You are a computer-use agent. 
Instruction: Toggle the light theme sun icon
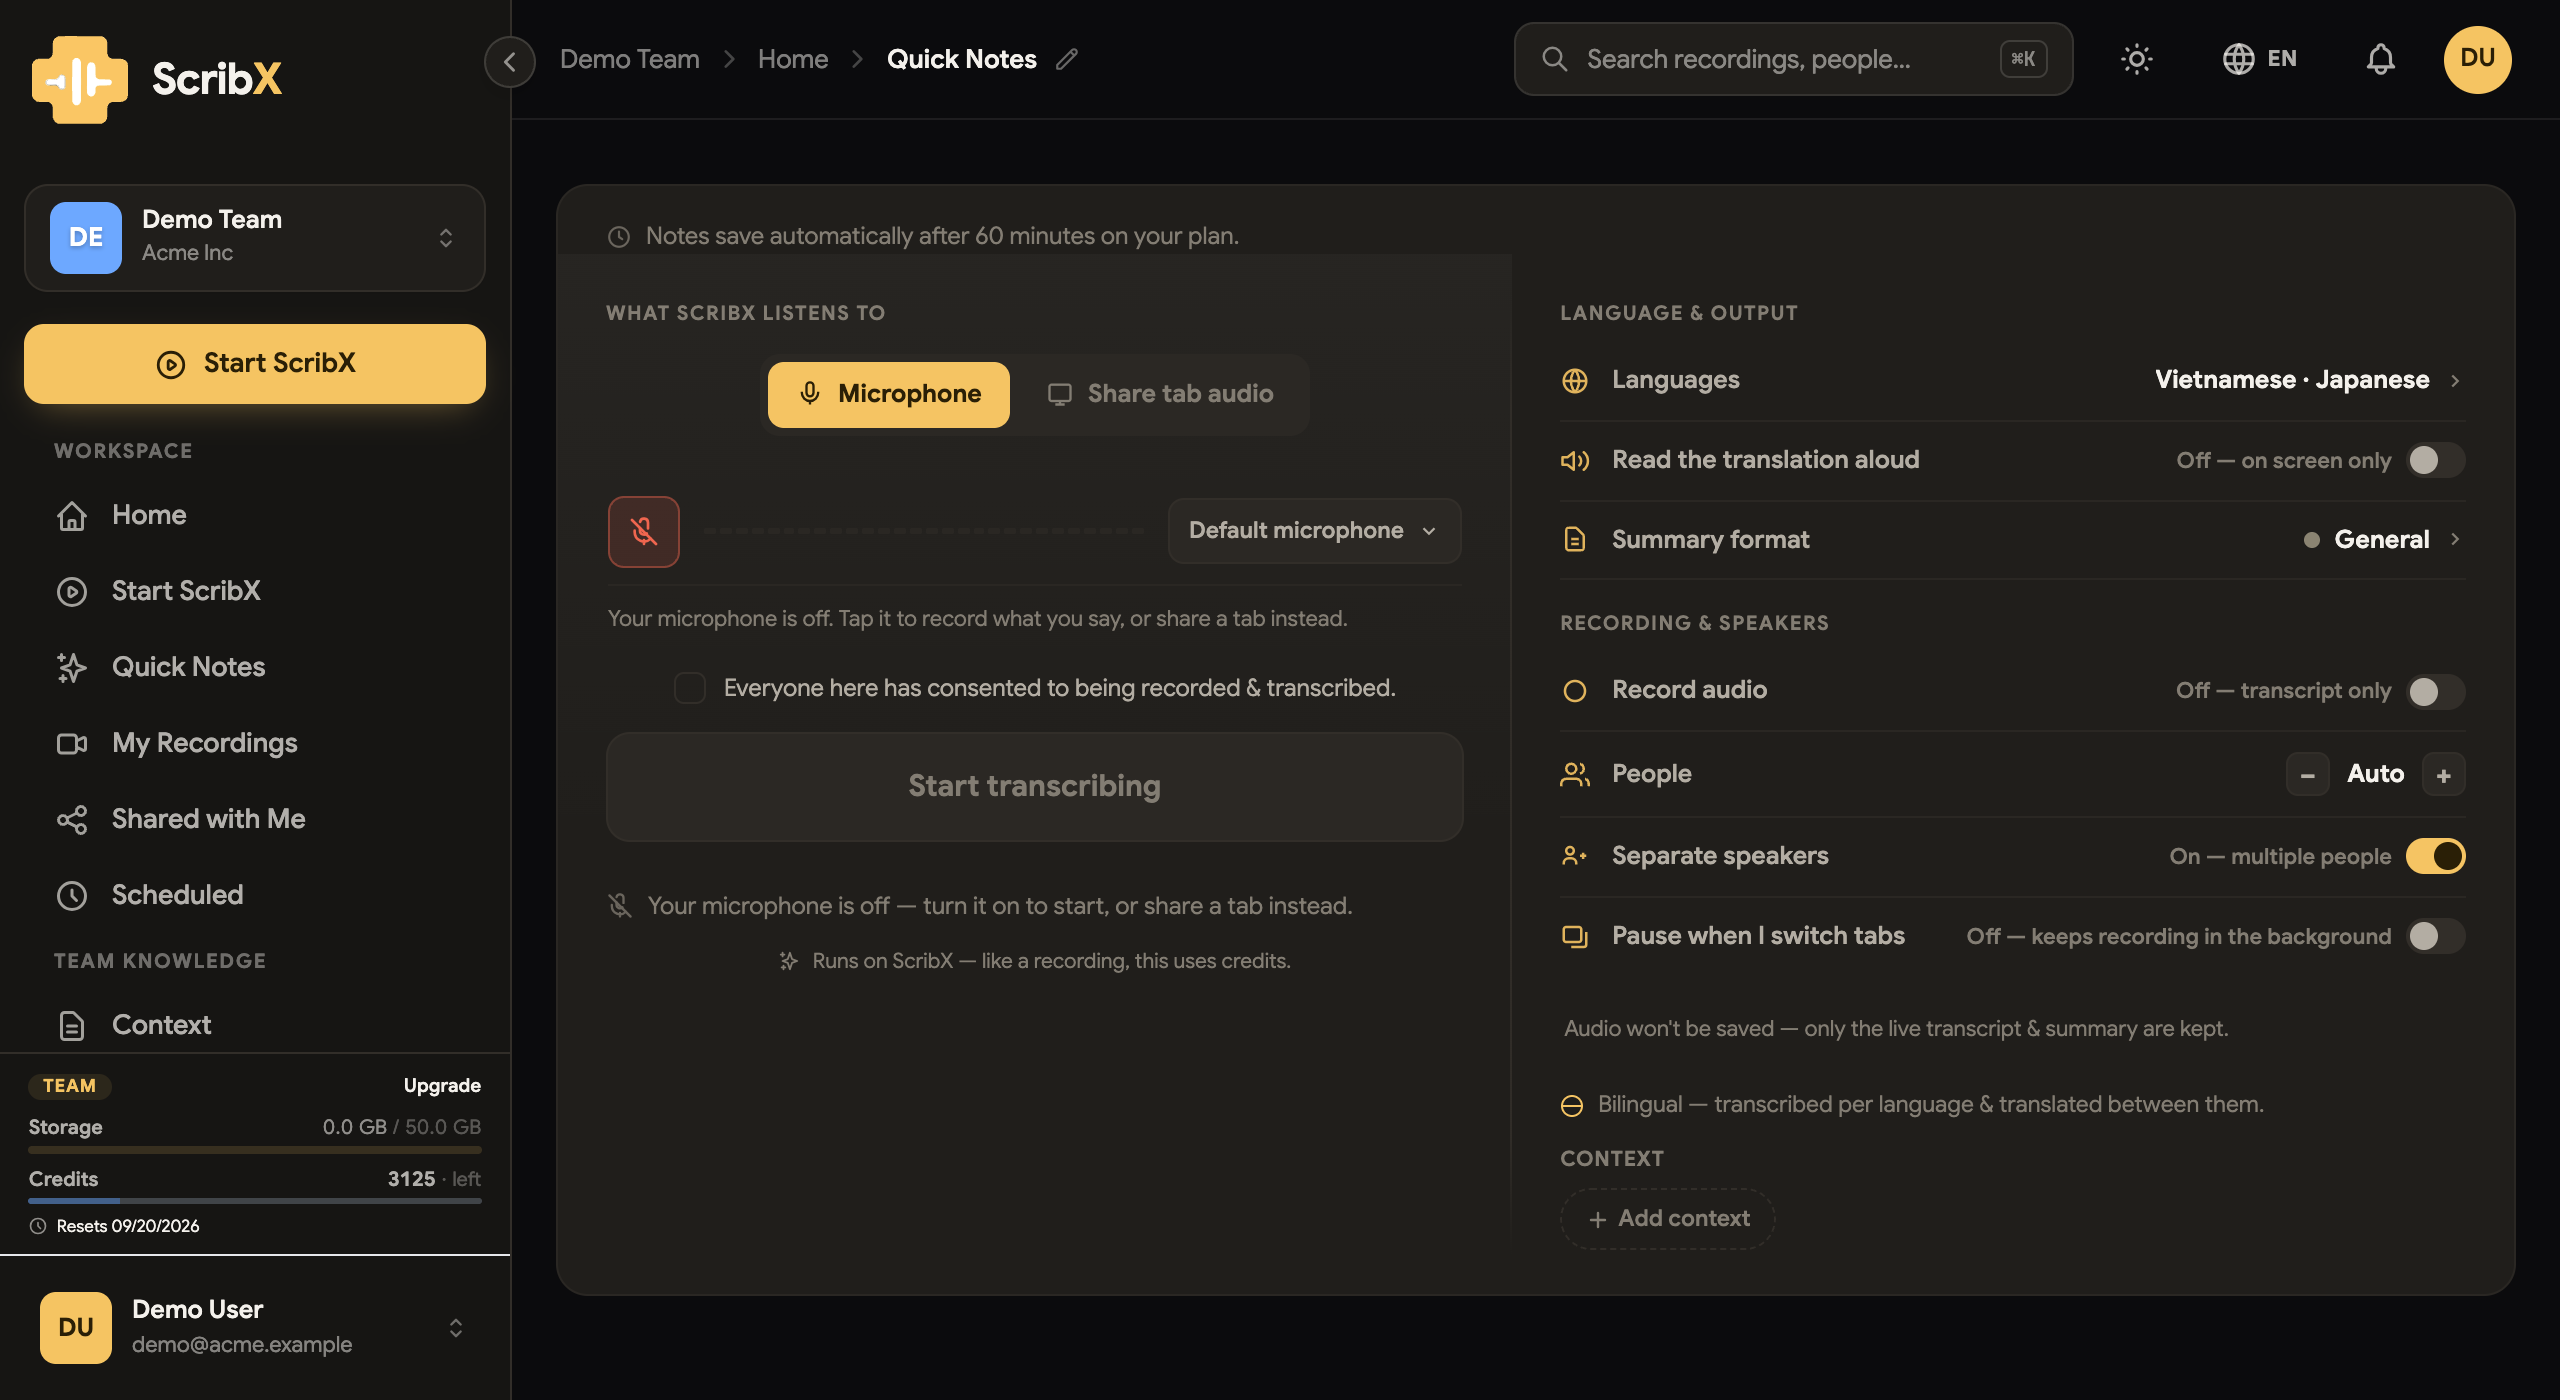pos(2136,59)
